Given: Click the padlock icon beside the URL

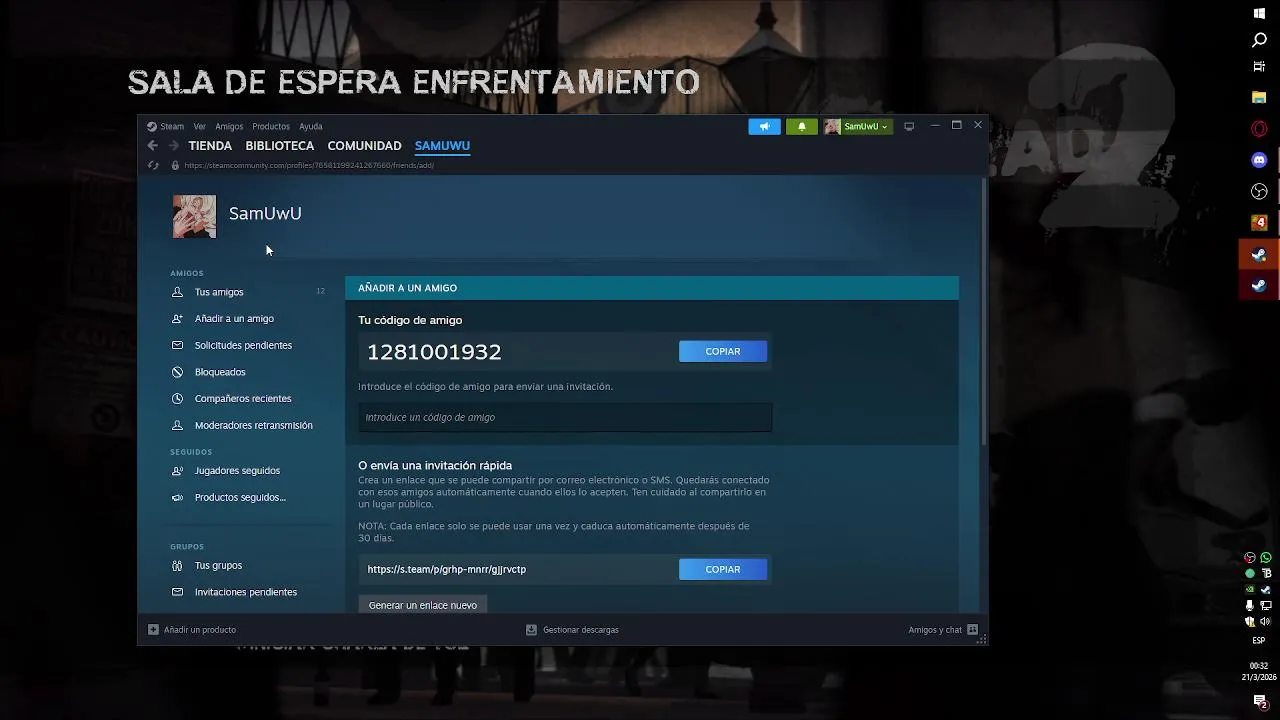Looking at the screenshot, I should click(175, 165).
